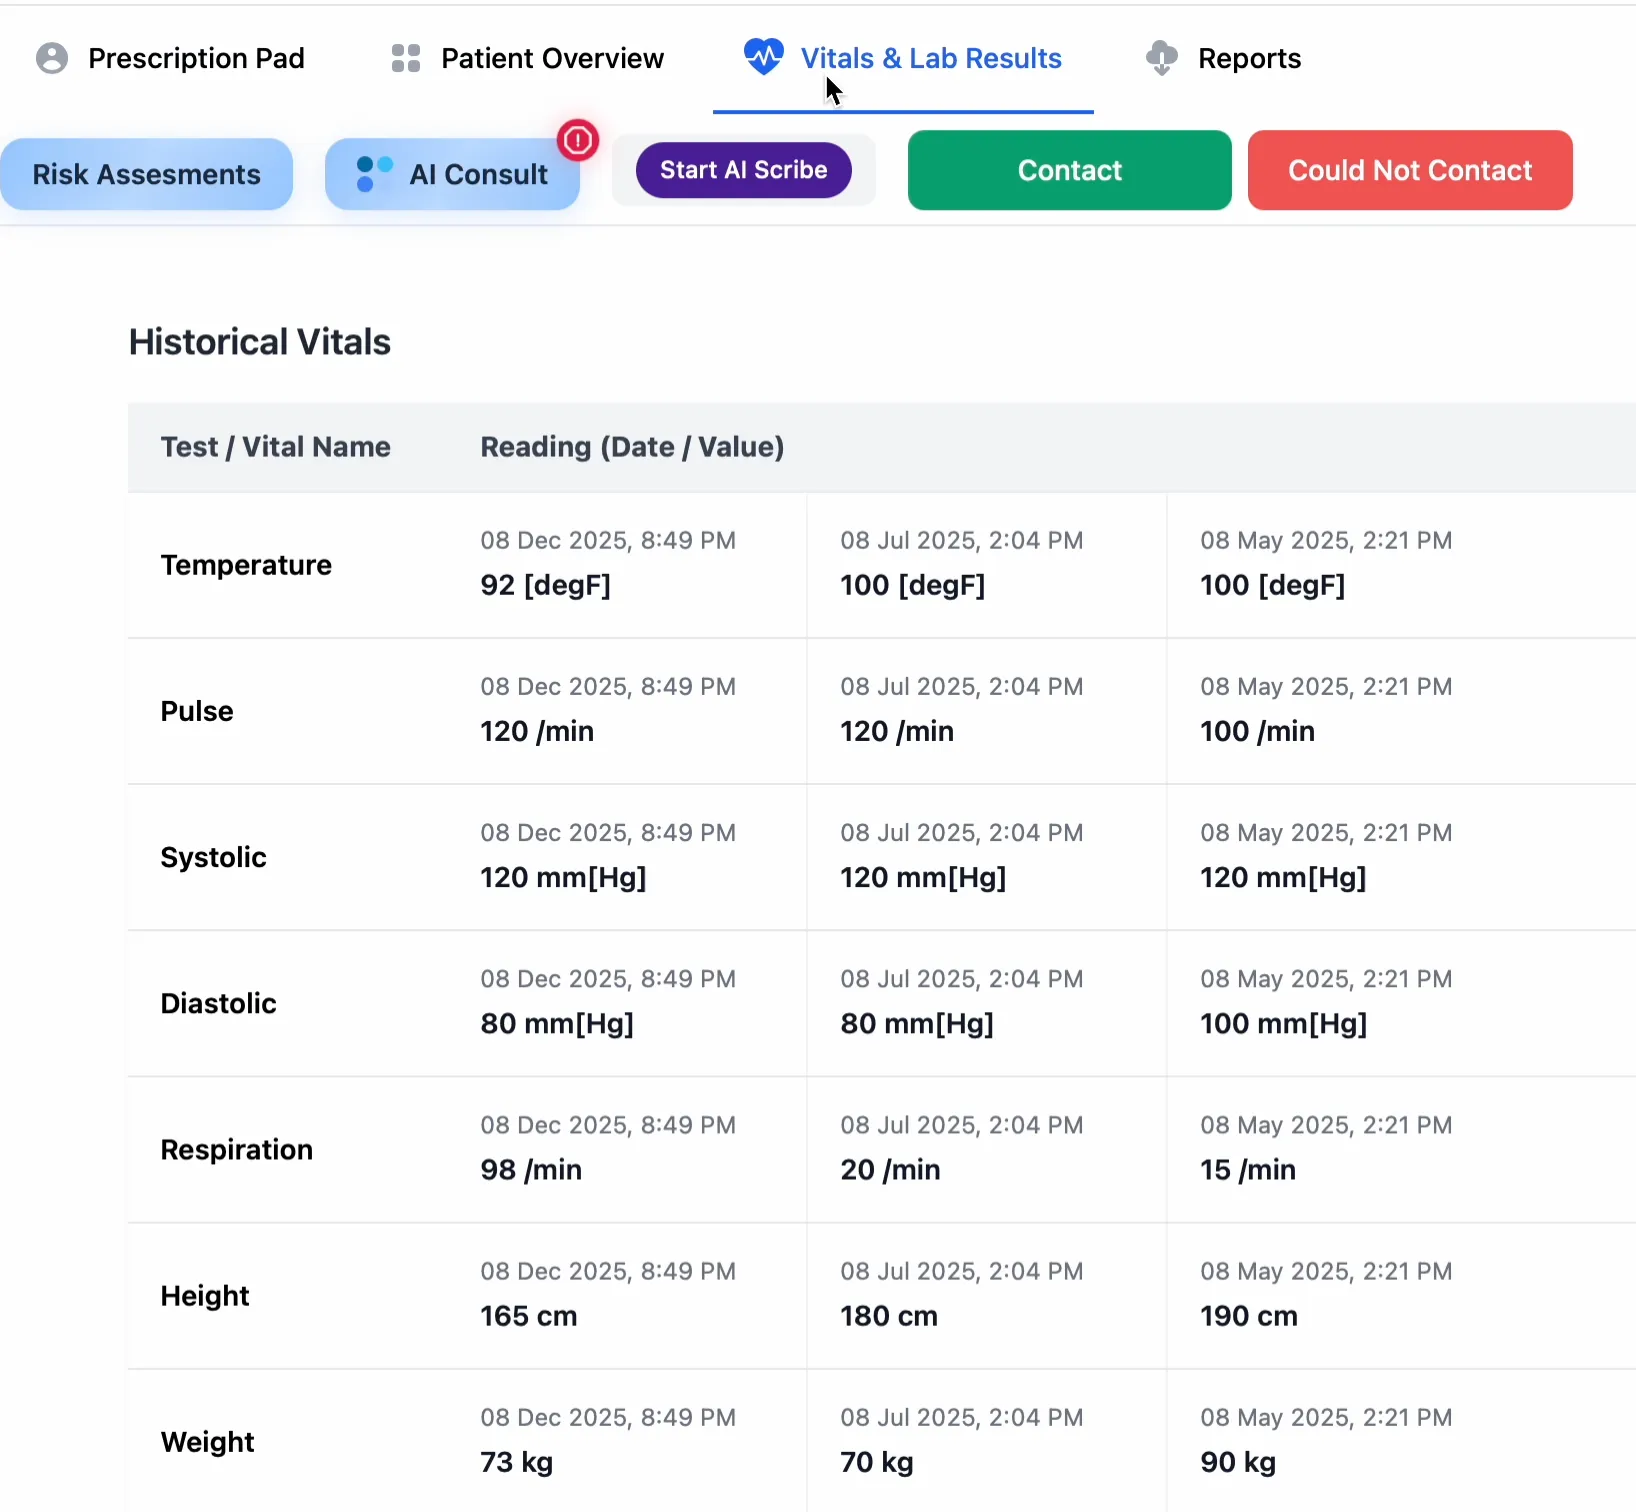This screenshot has height=1512, width=1636.
Task: Click the Weight value 73 kg
Action: pyautogui.click(x=515, y=1461)
